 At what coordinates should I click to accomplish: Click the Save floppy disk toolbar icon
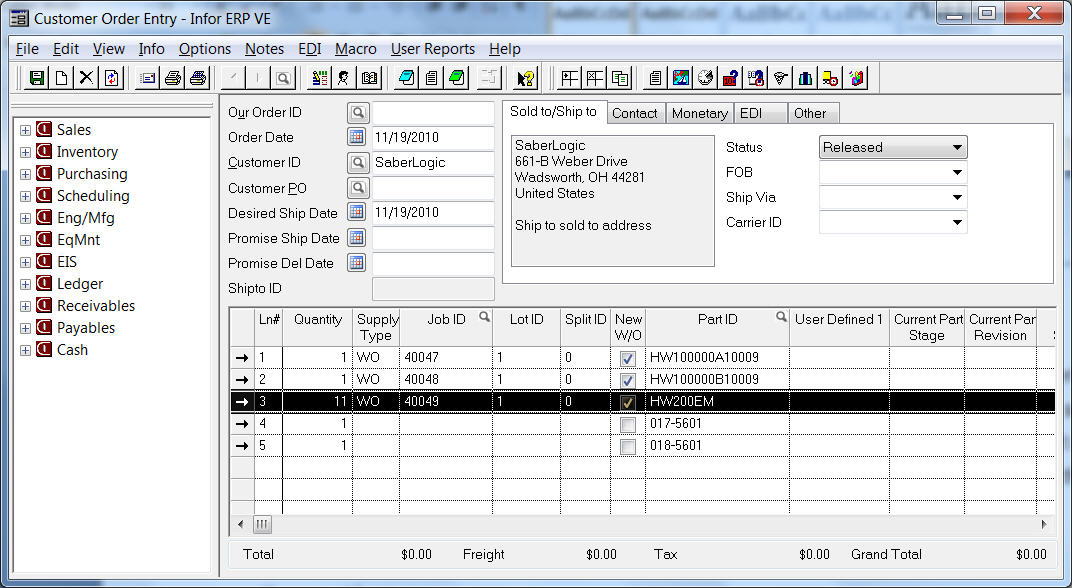(x=36, y=78)
